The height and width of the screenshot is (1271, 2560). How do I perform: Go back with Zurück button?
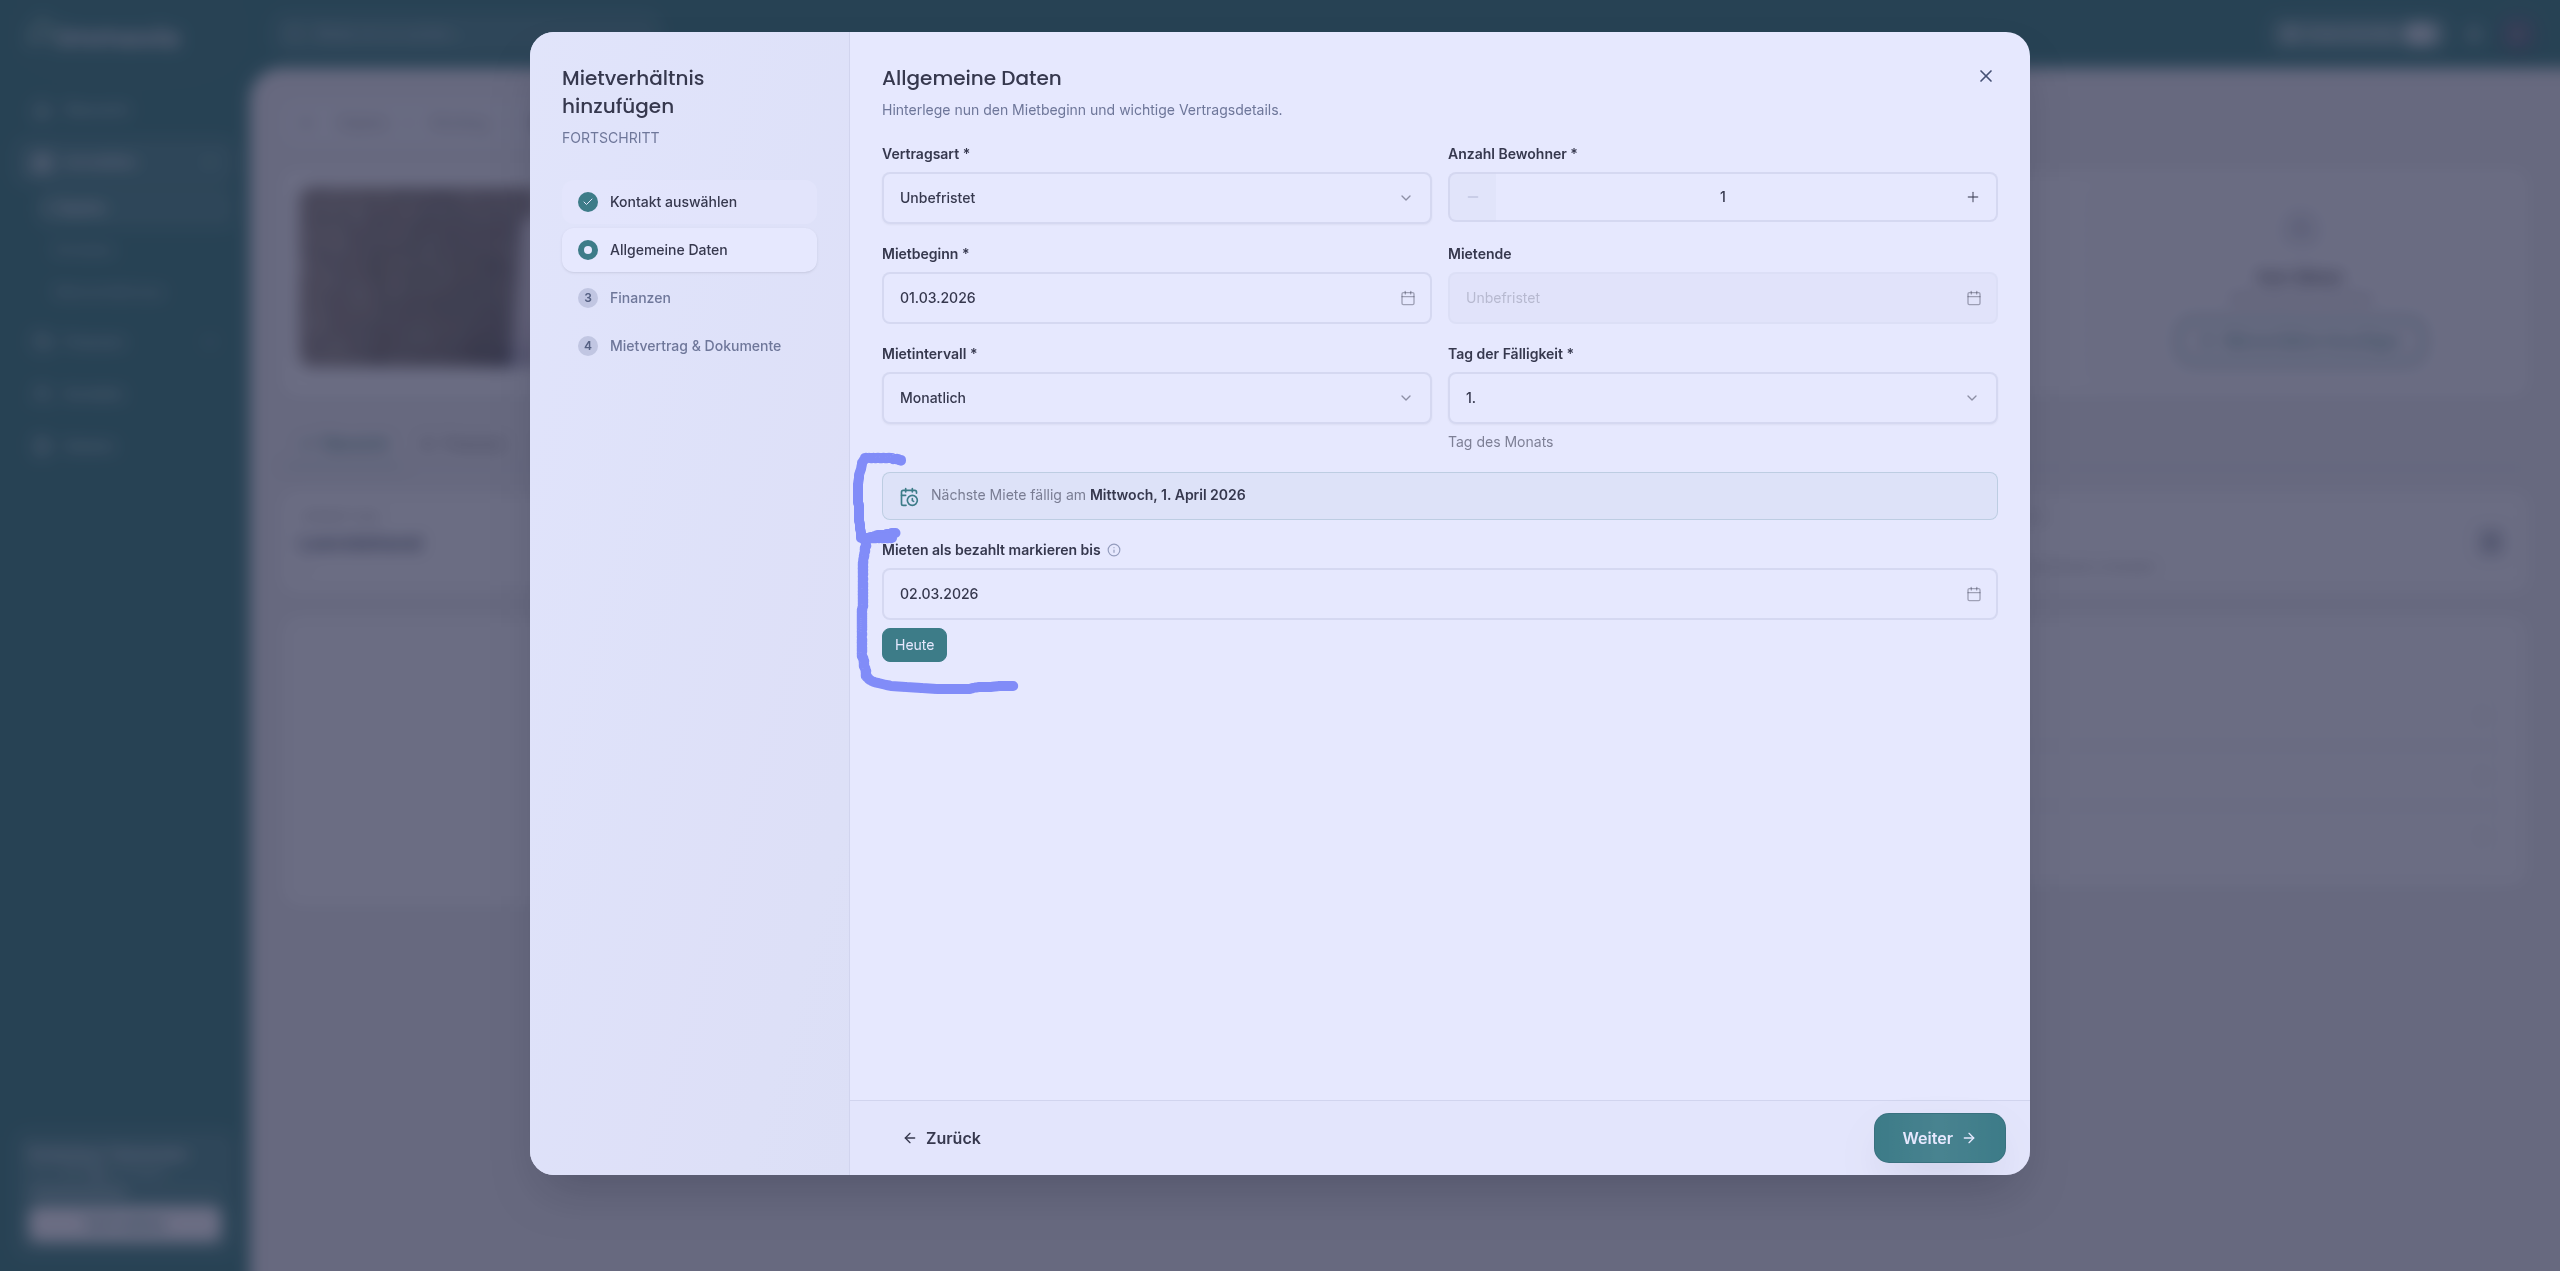(x=941, y=1138)
